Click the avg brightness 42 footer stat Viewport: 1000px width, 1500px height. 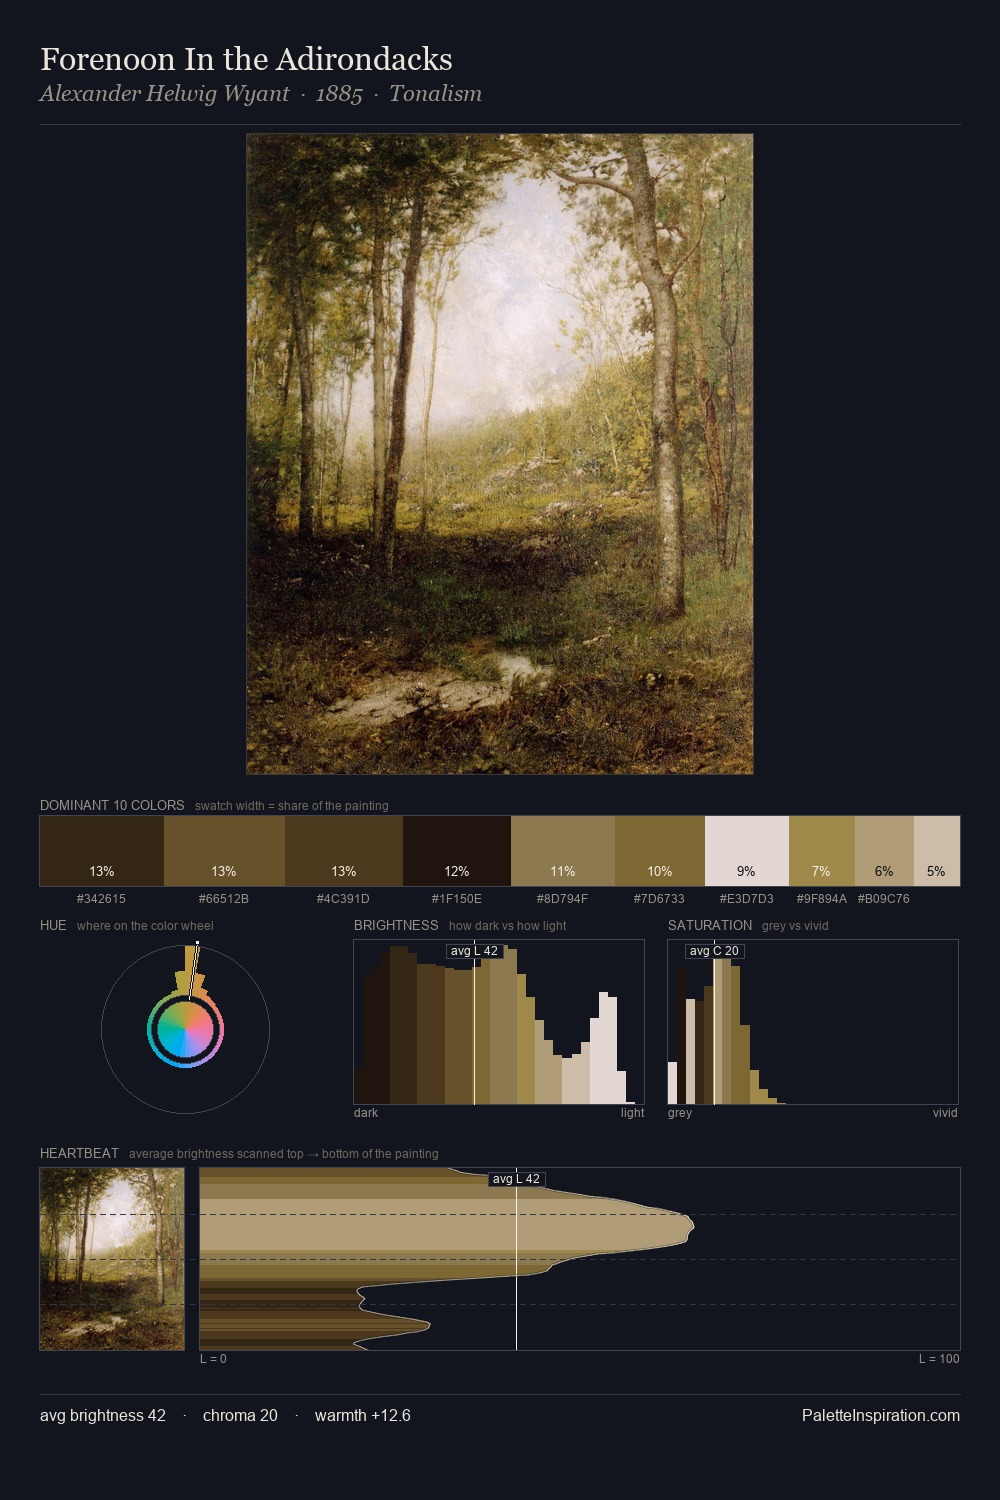pyautogui.click(x=103, y=1415)
